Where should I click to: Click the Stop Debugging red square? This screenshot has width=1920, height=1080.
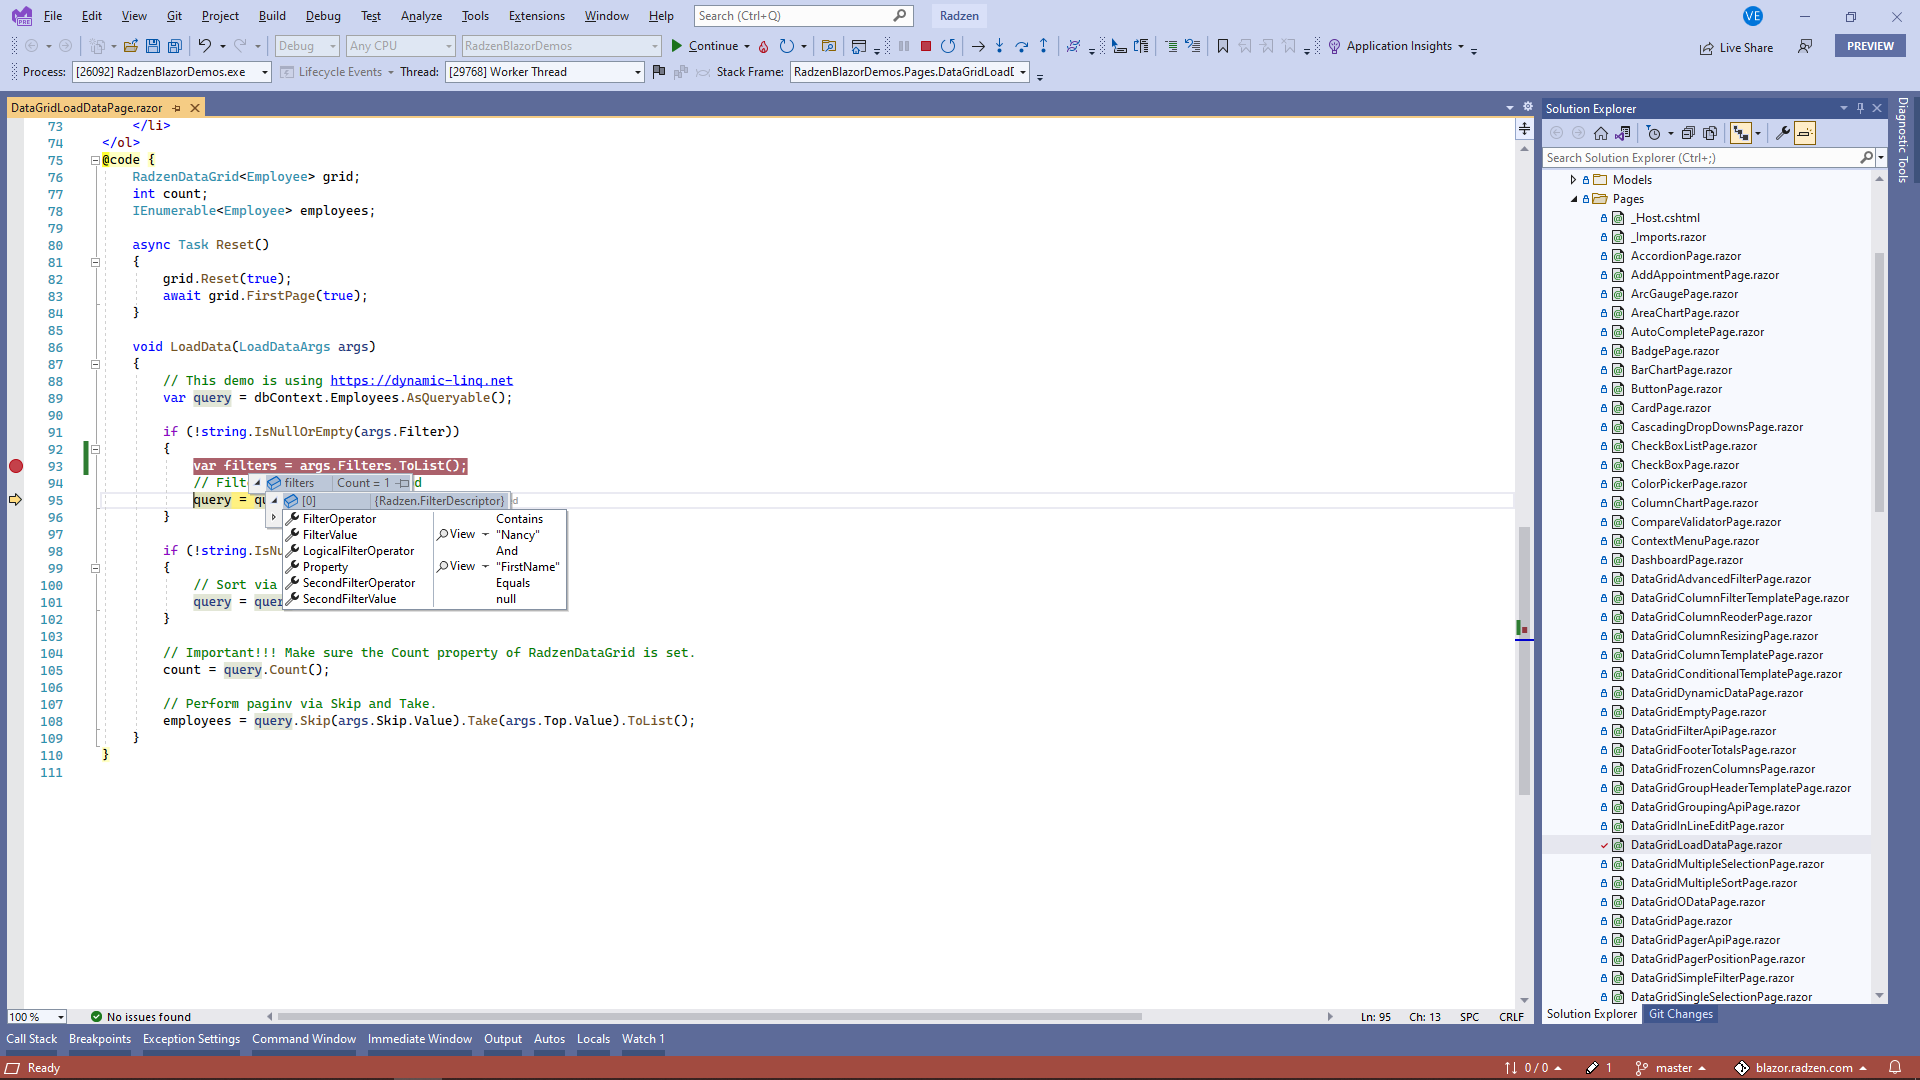click(x=926, y=46)
